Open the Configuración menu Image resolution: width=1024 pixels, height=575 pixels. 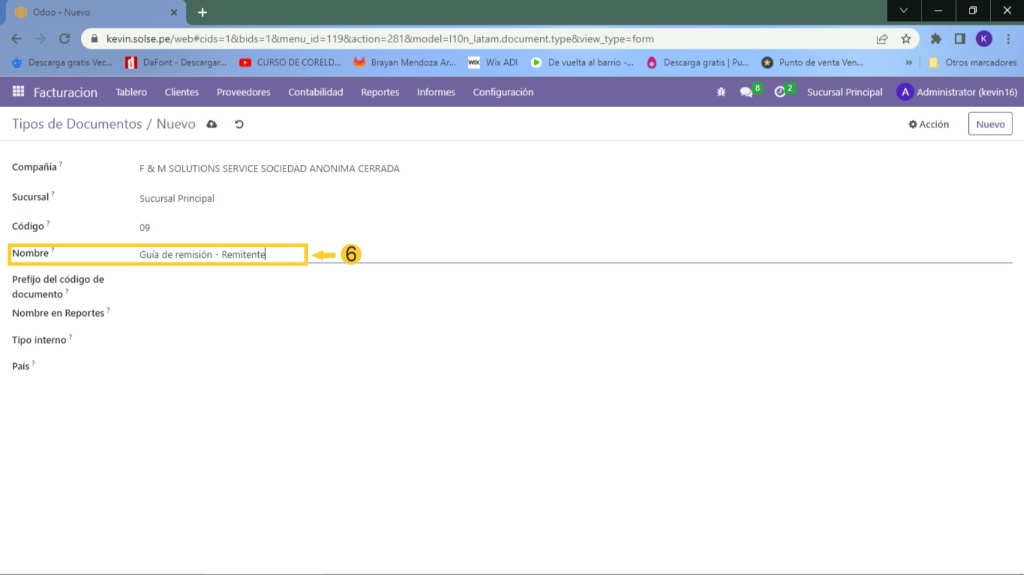coord(503,92)
